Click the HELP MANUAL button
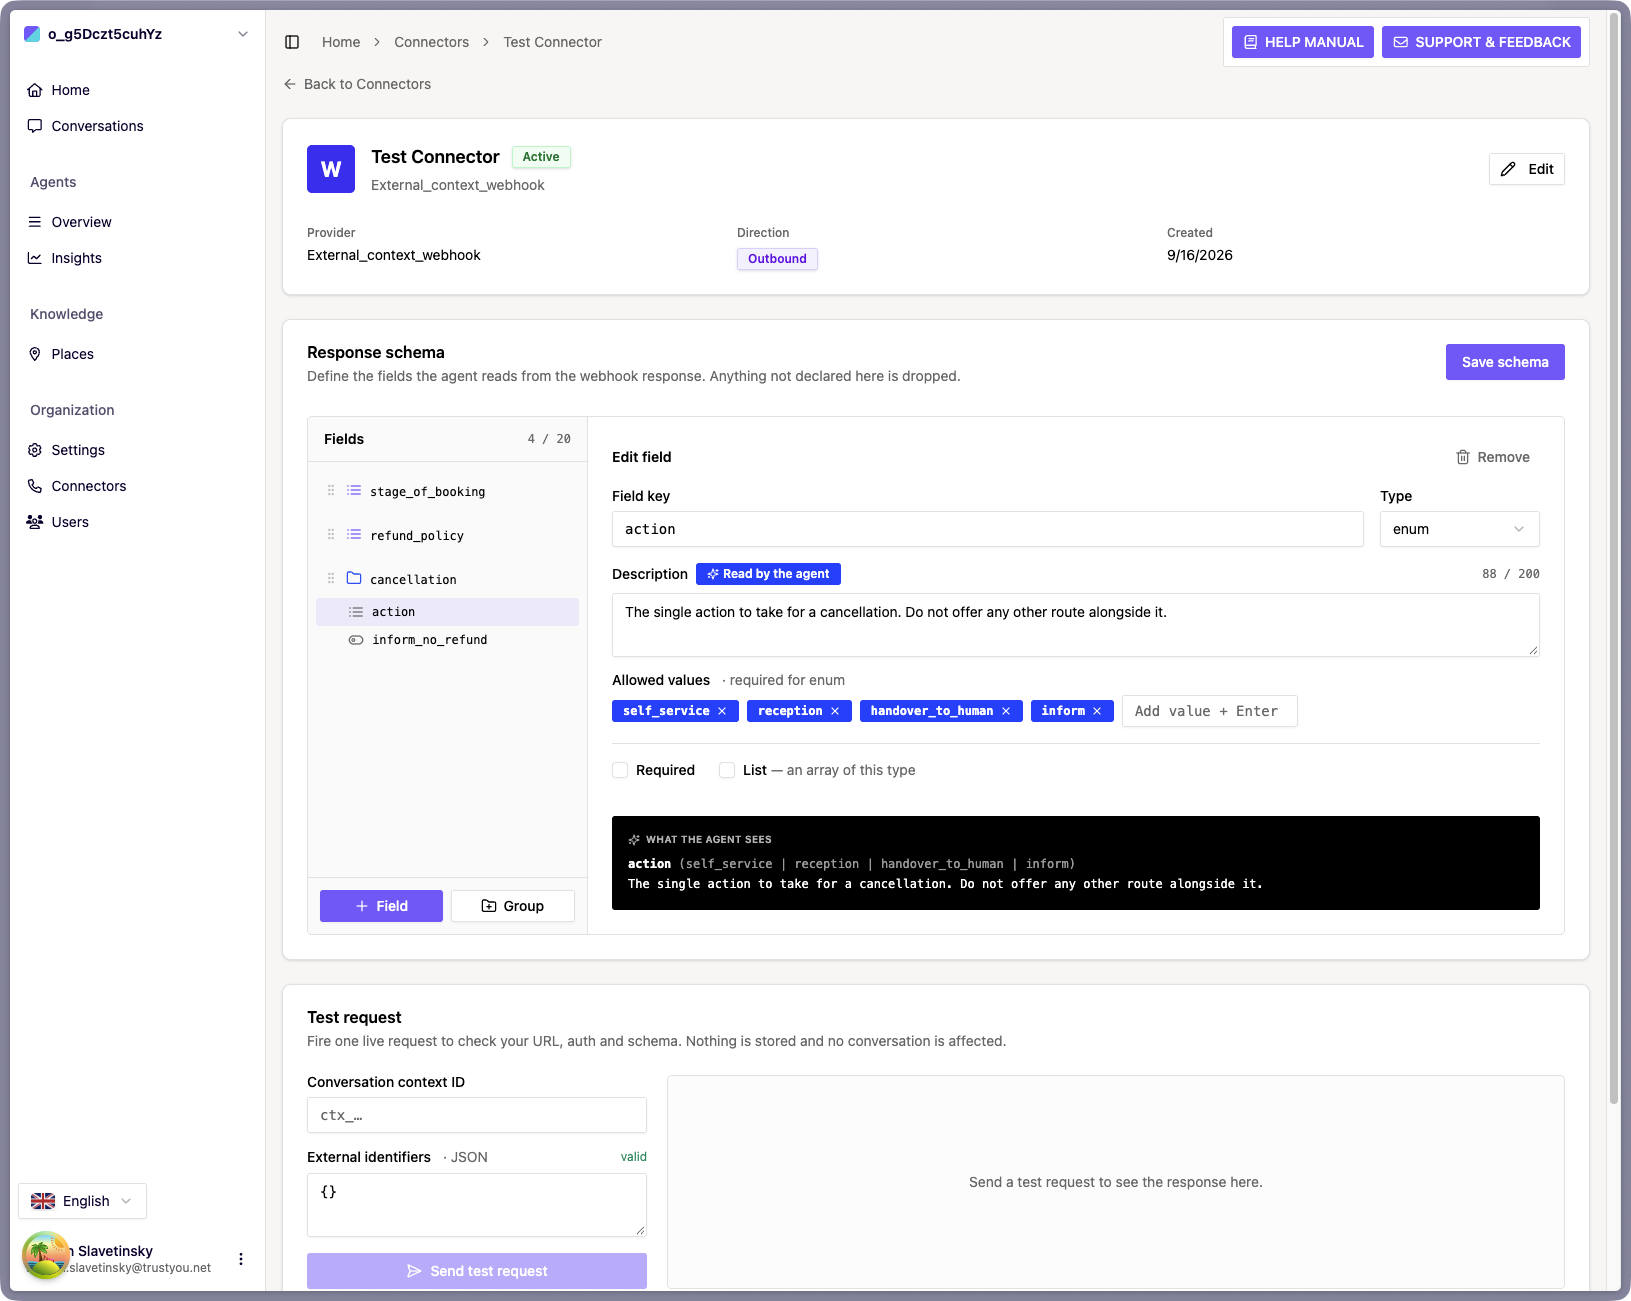The height and width of the screenshot is (1301, 1631). pyautogui.click(x=1302, y=42)
